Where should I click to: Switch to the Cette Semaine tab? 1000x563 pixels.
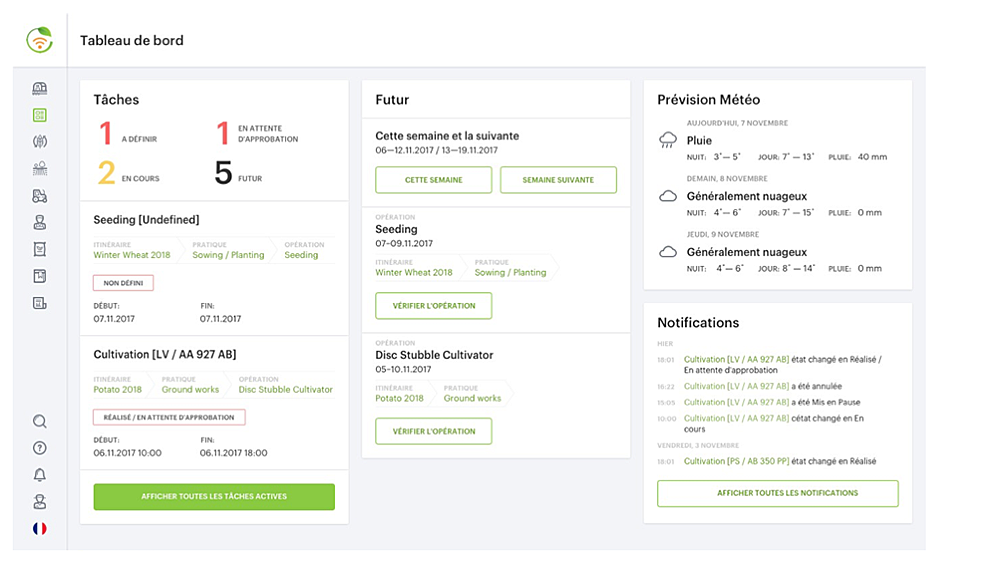[x=433, y=180]
